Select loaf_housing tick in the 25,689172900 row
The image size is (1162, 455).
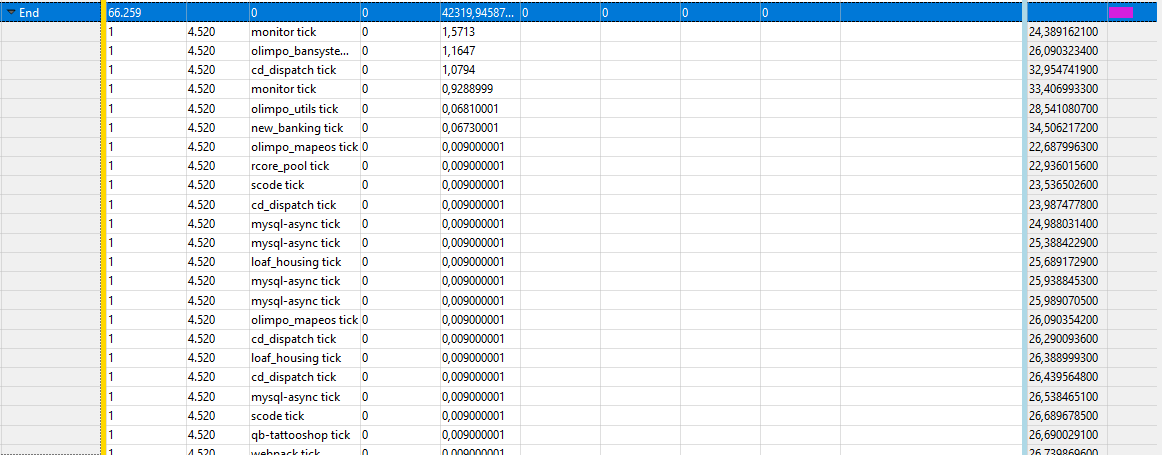point(296,262)
